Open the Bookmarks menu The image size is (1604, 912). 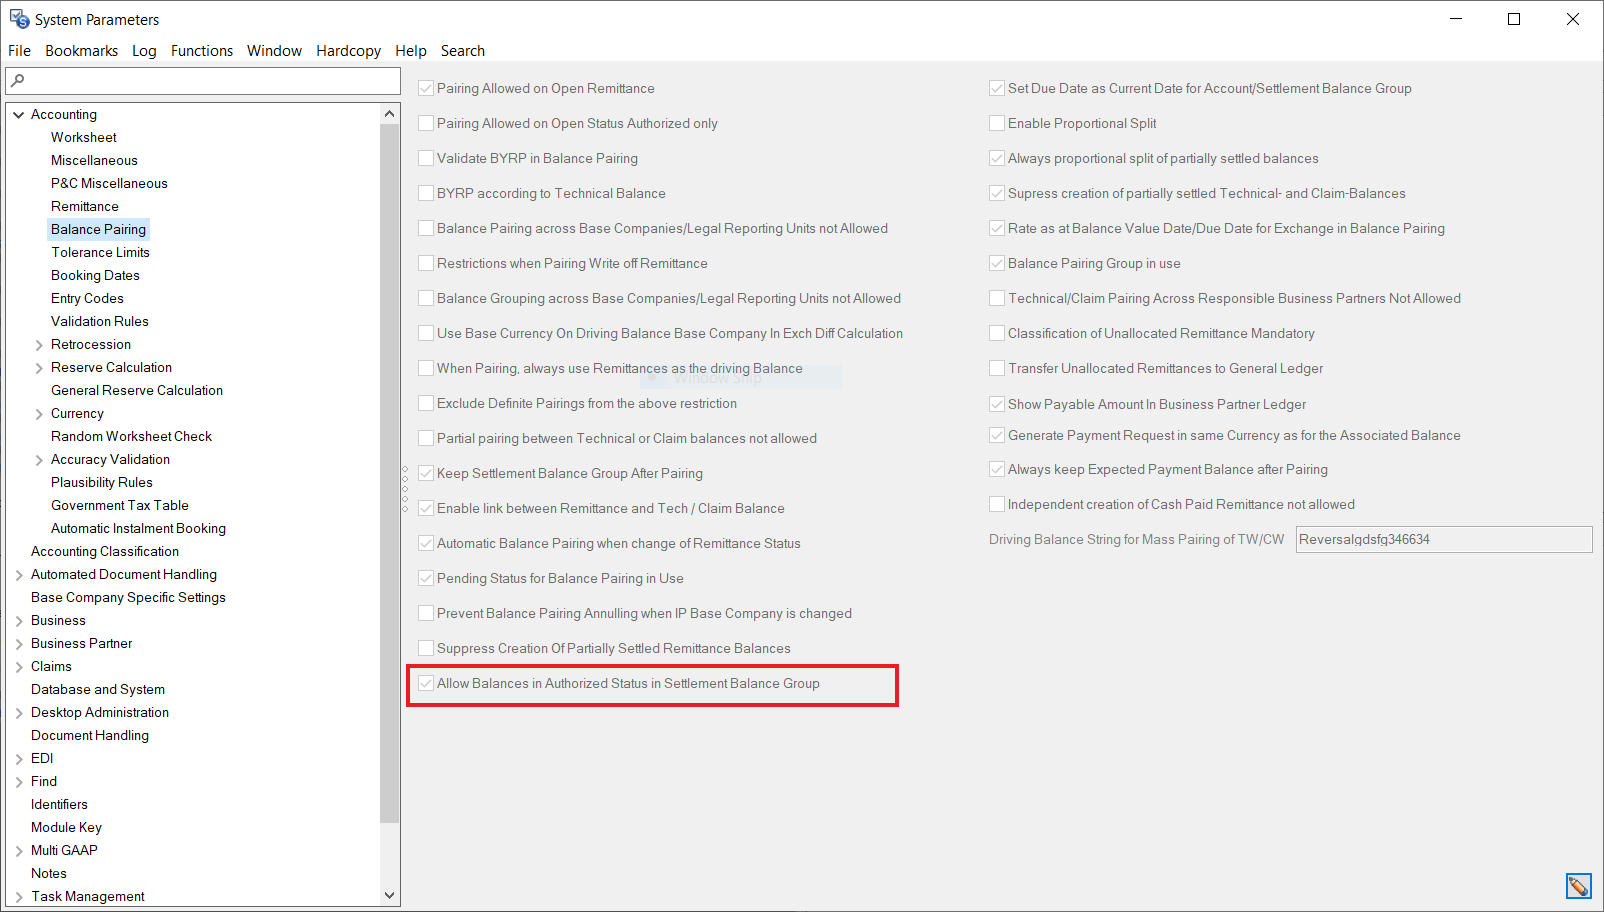click(81, 51)
